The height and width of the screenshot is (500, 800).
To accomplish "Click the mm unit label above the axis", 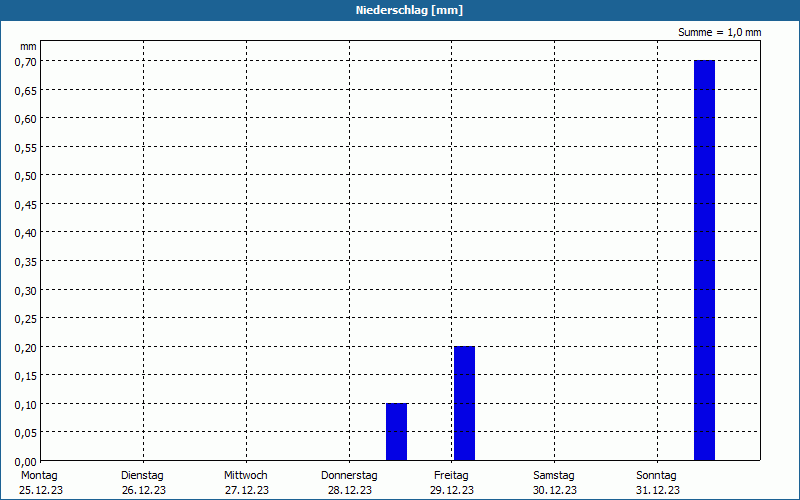I will coord(28,47).
